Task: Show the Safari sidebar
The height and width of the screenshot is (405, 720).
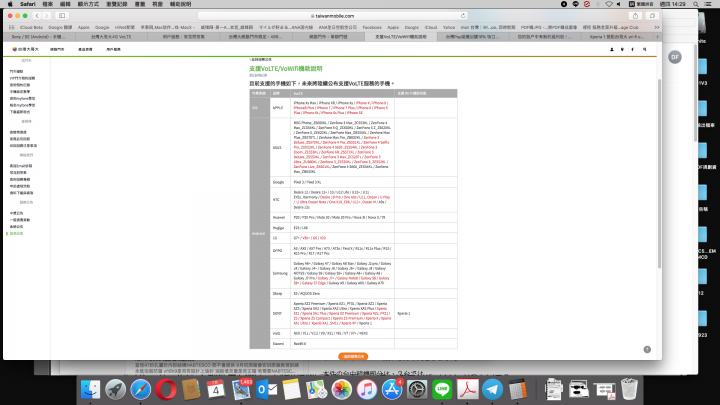Action: 62,16
